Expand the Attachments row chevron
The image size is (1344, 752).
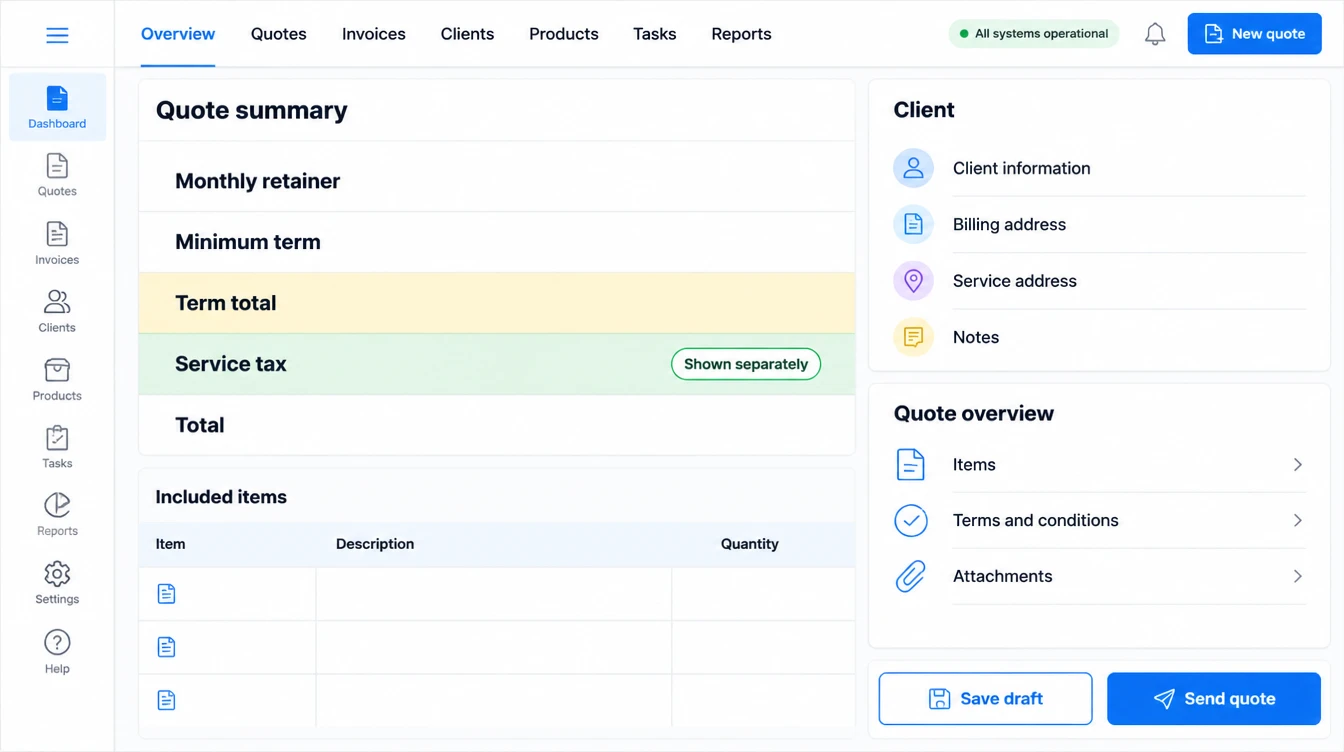coord(1297,576)
